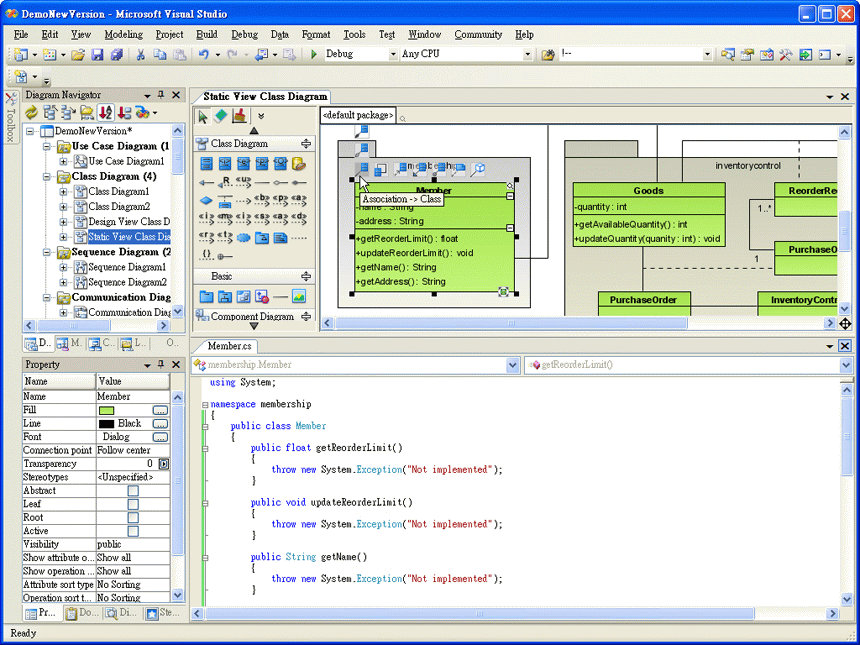Click the green Fill color swatch

pyautogui.click(x=106, y=410)
